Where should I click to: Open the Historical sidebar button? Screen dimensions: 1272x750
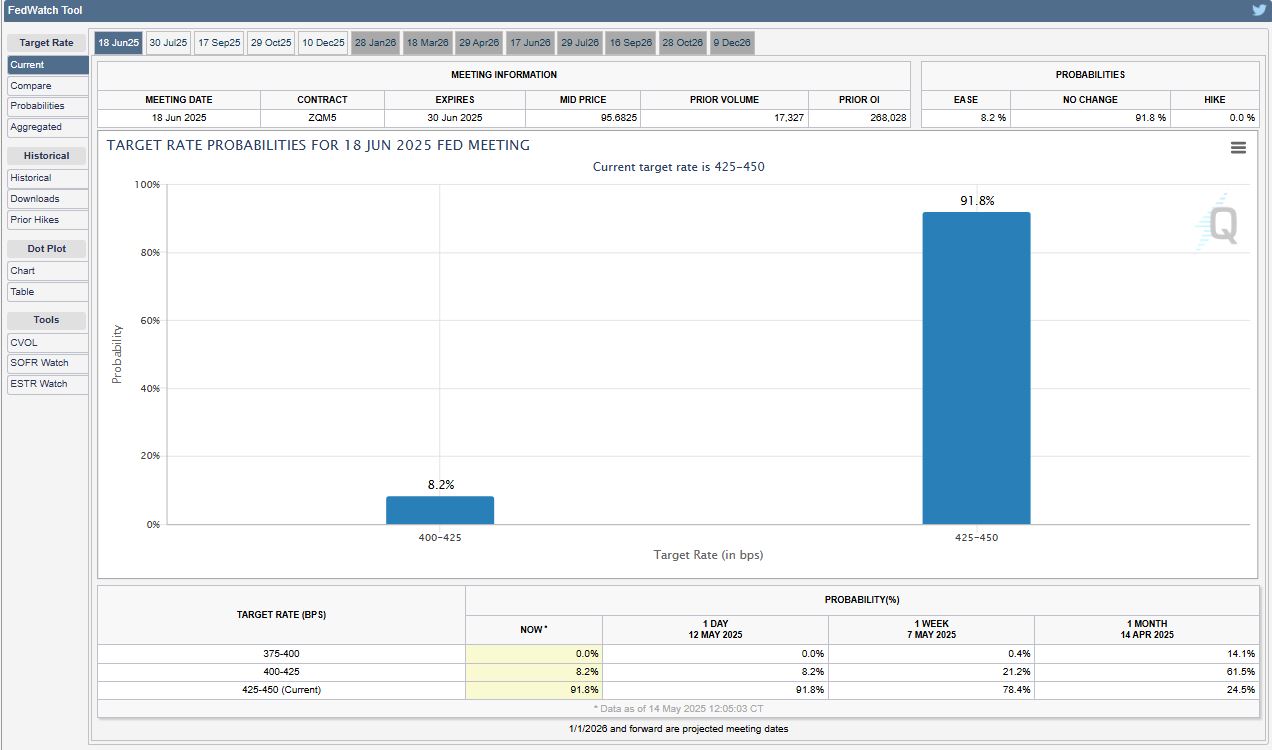47,178
